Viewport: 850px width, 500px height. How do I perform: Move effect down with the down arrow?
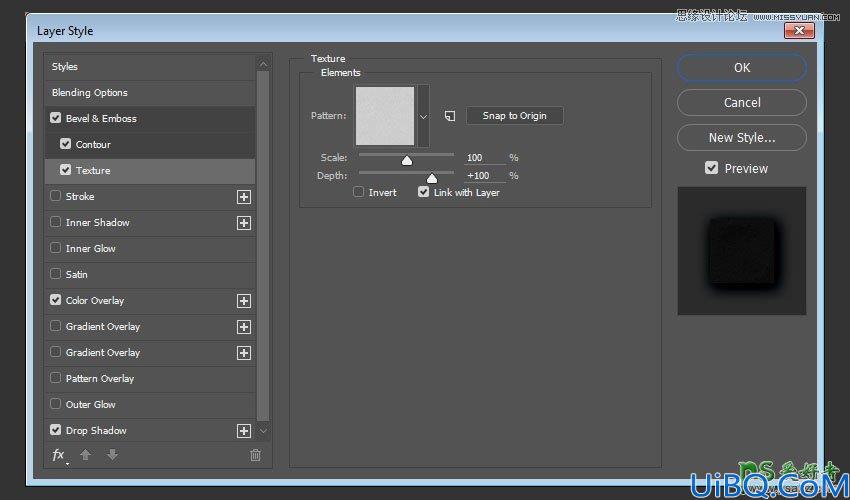(x=112, y=455)
